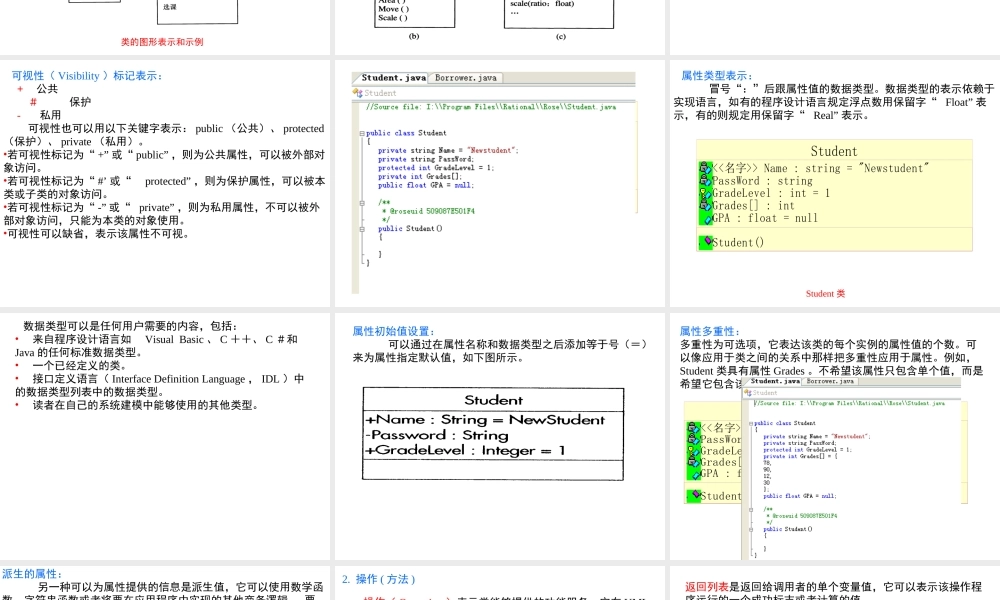Click the purple diamond icon beside Student() constructor
This screenshot has height=600, width=1000.
tap(706, 241)
